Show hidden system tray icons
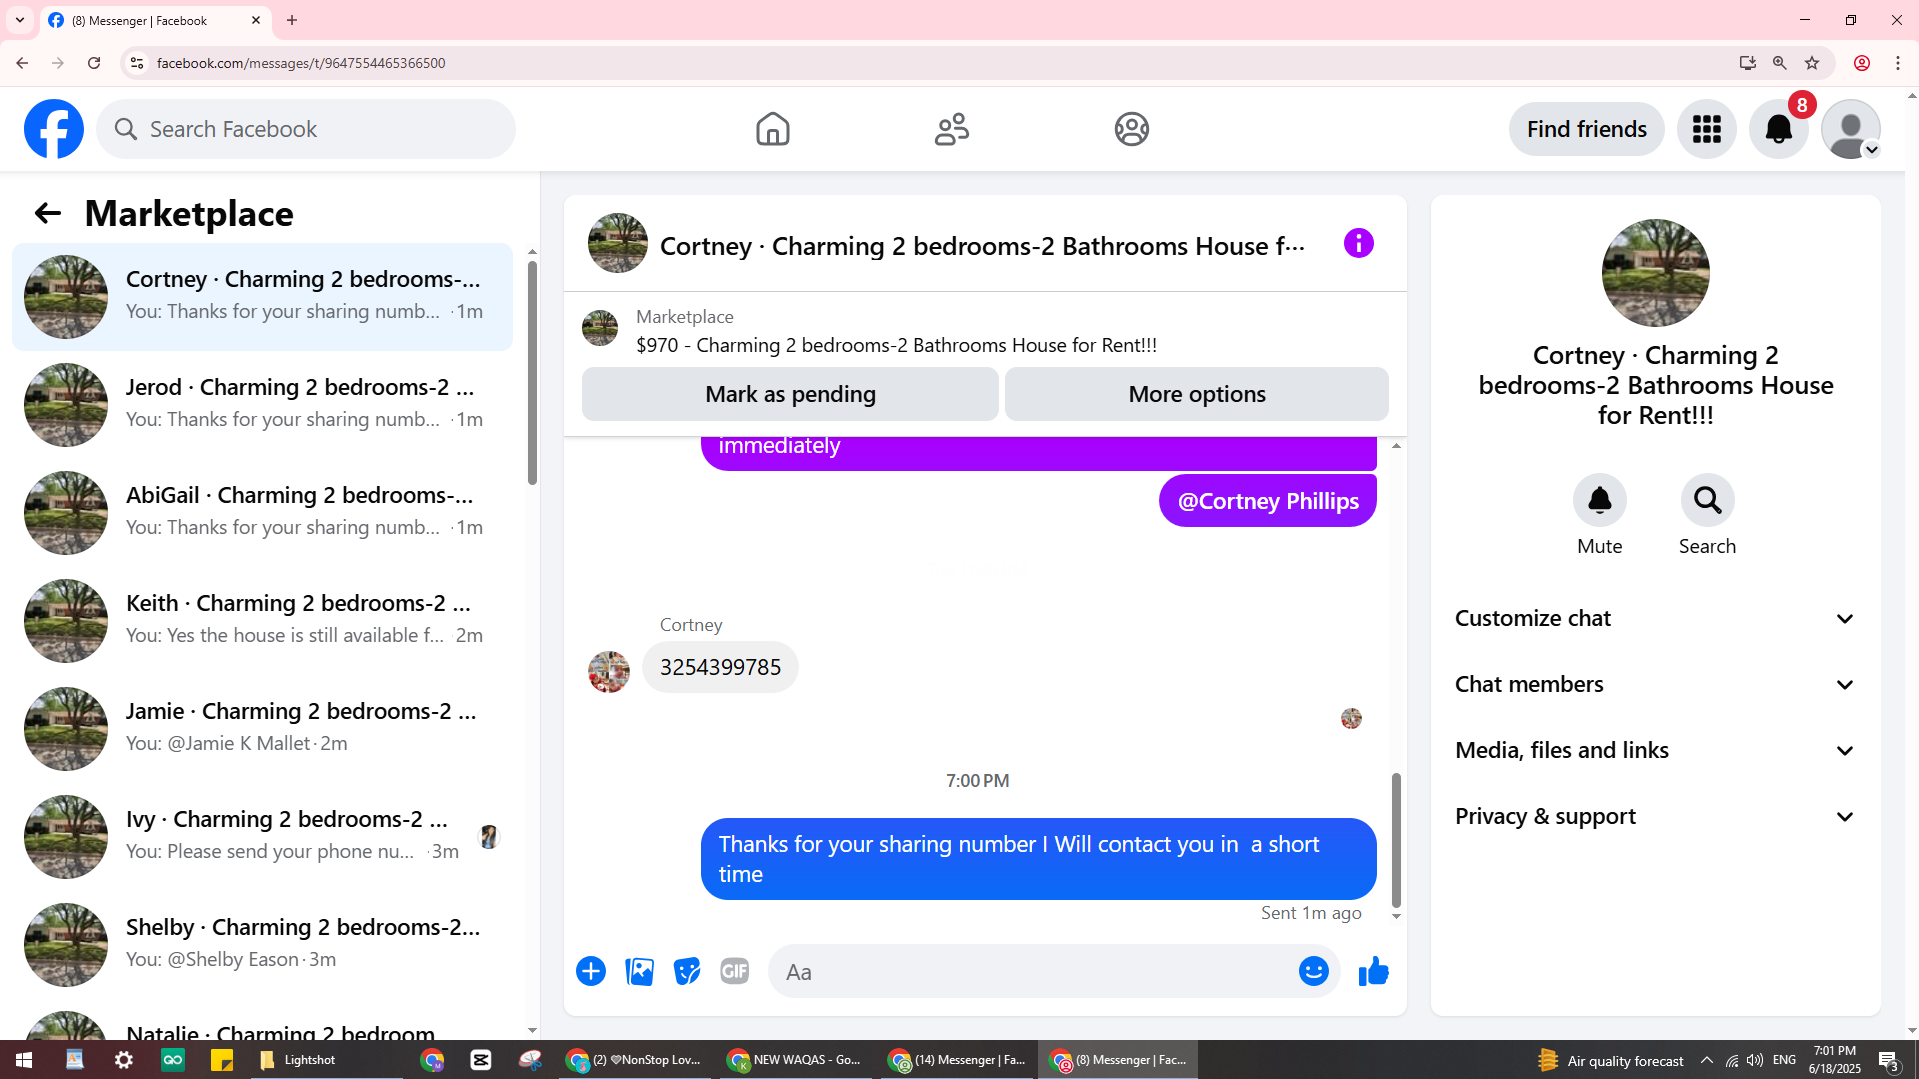Image resolution: width=1919 pixels, height=1079 pixels. [1707, 1060]
